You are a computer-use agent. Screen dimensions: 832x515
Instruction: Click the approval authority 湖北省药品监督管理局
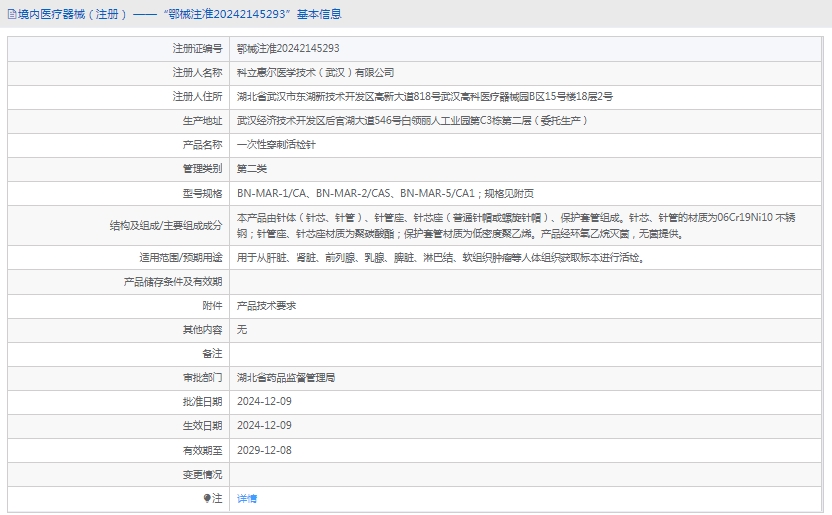[x=285, y=377]
